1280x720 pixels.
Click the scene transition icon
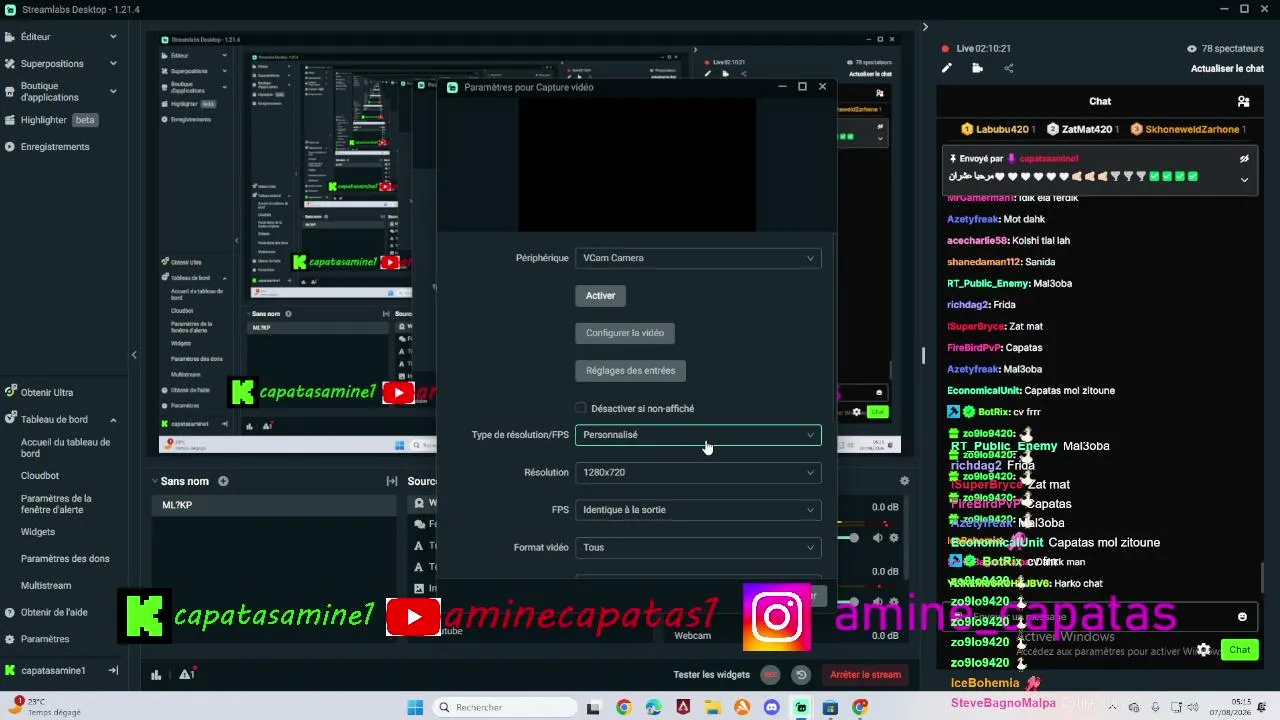pos(392,481)
